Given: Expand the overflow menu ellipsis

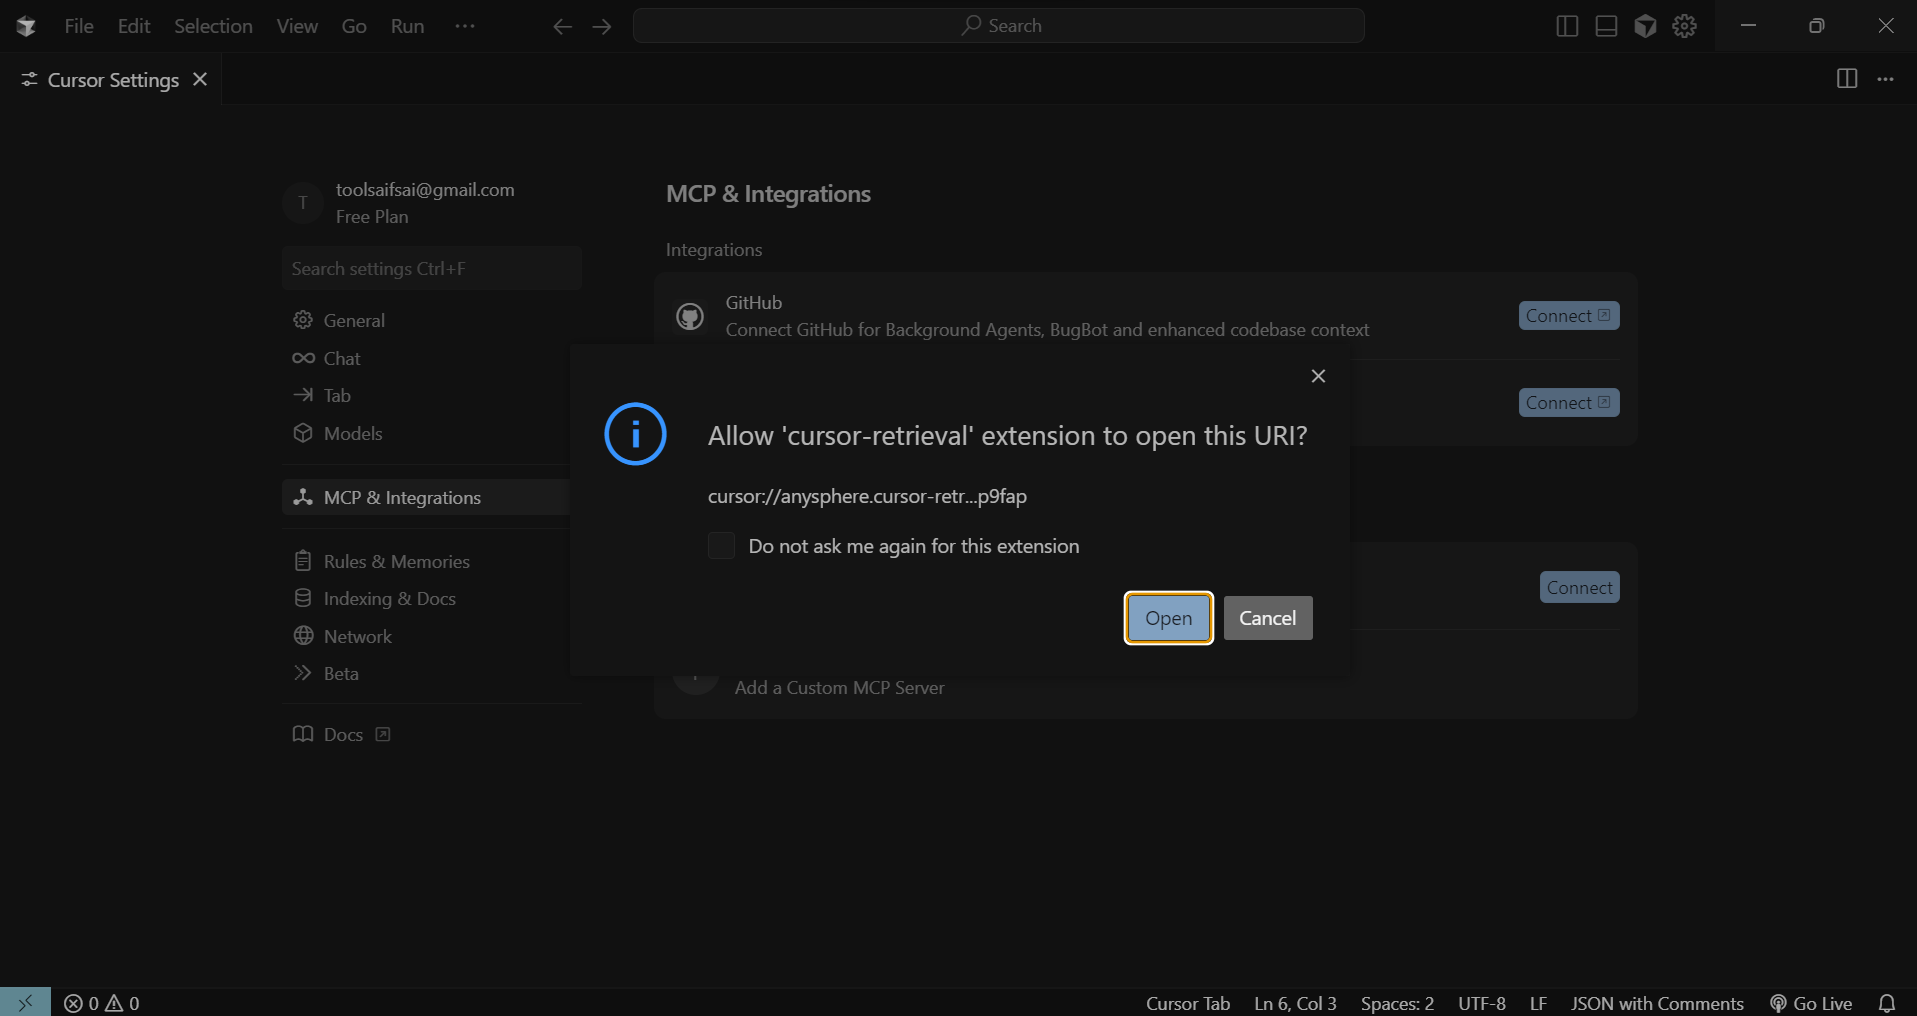Looking at the screenshot, I should [x=465, y=26].
